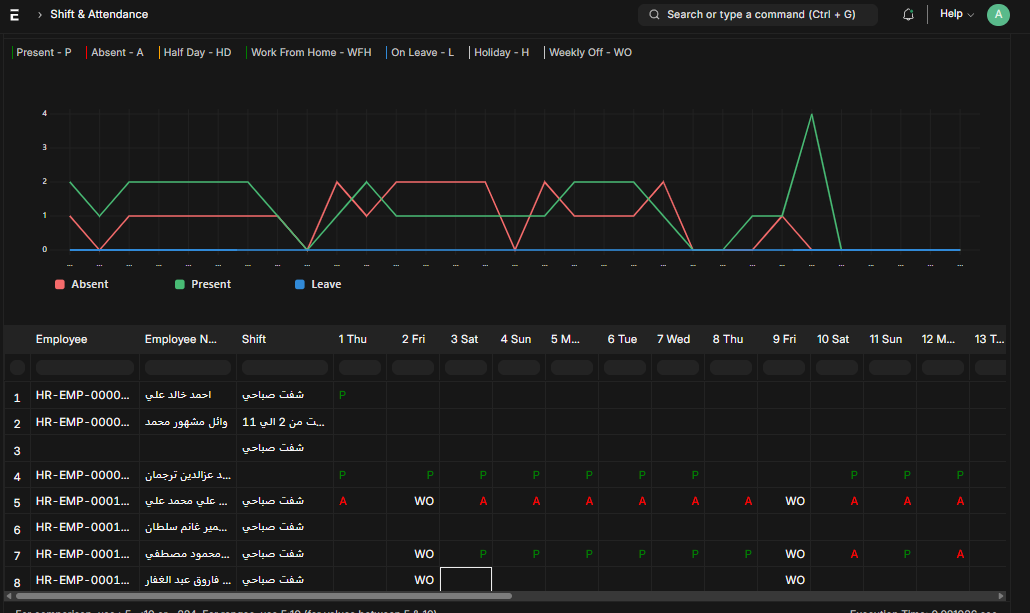The image size is (1030, 613).
Task: Toggle Leave series in chart legend
Action: click(x=317, y=285)
